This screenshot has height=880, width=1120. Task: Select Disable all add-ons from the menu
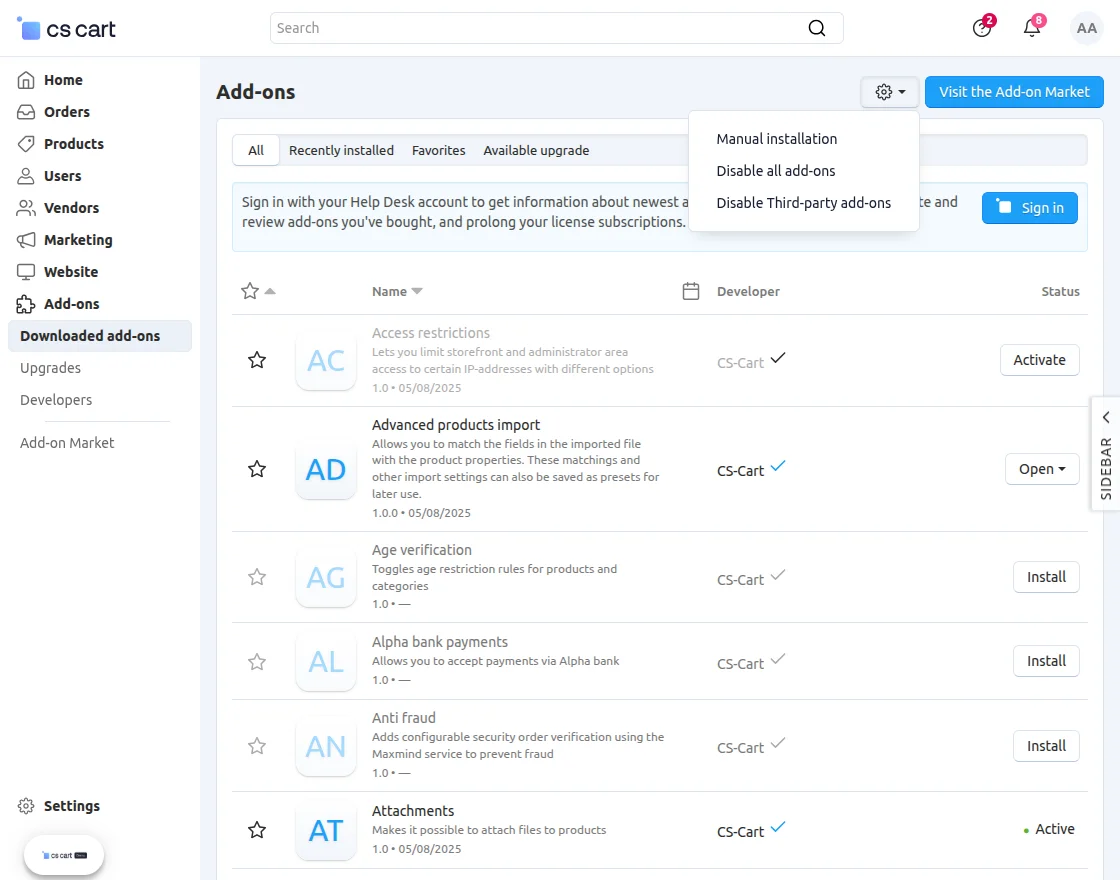(776, 170)
